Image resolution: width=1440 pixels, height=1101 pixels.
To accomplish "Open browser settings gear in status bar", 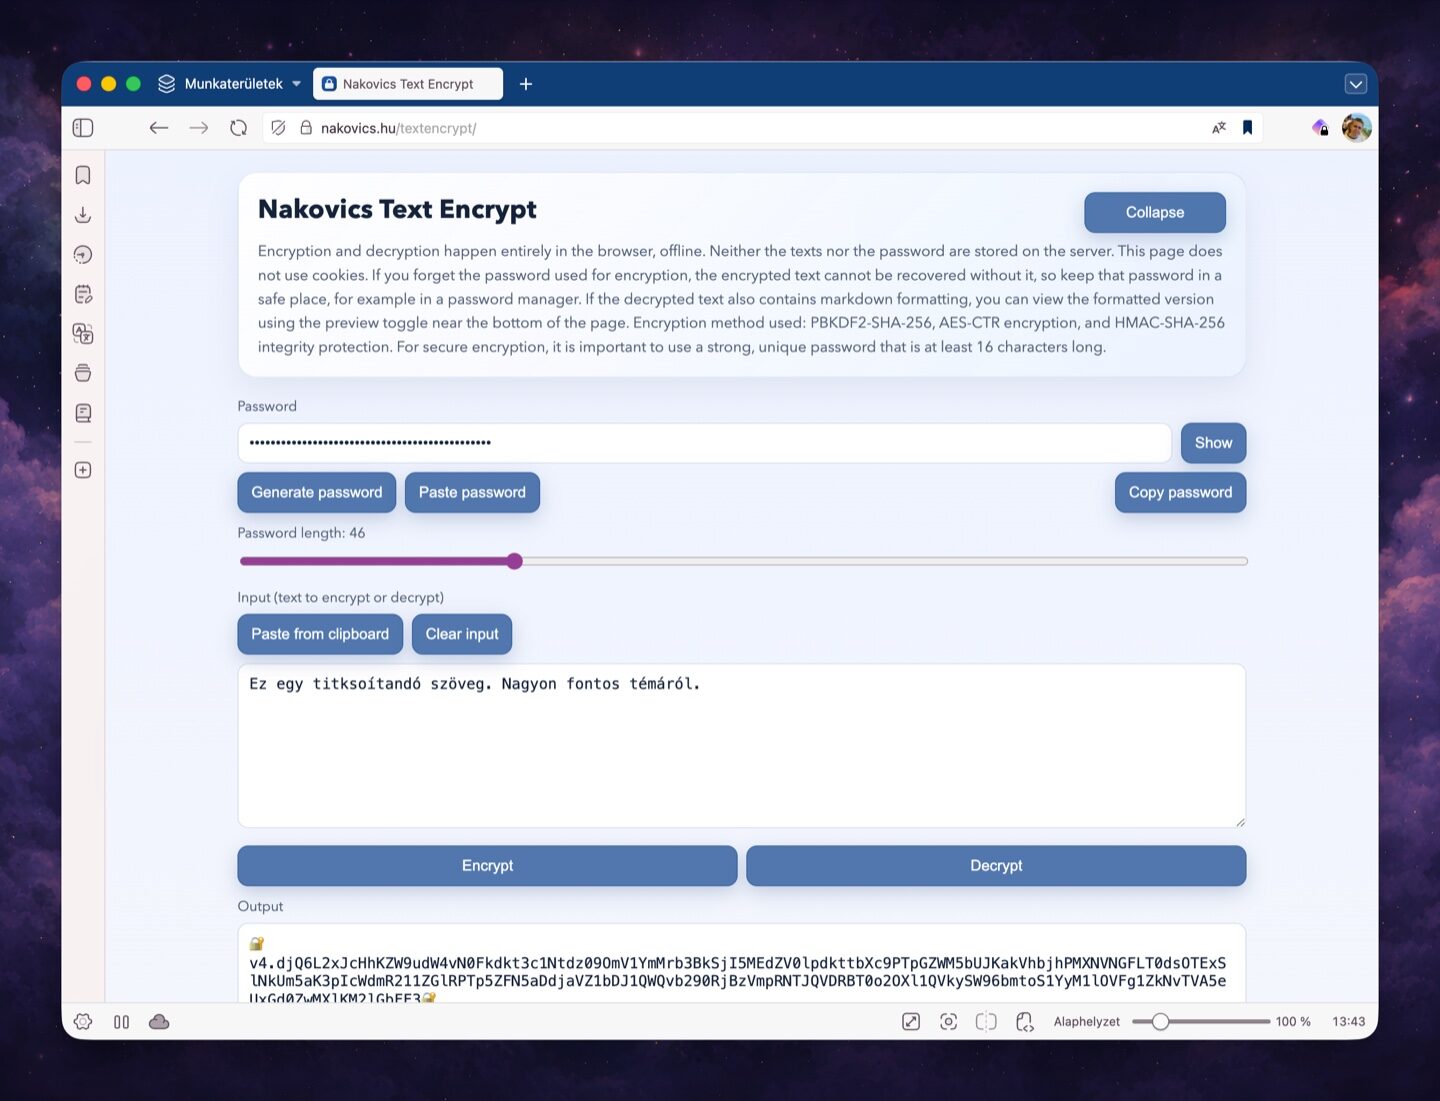I will click(x=83, y=1022).
